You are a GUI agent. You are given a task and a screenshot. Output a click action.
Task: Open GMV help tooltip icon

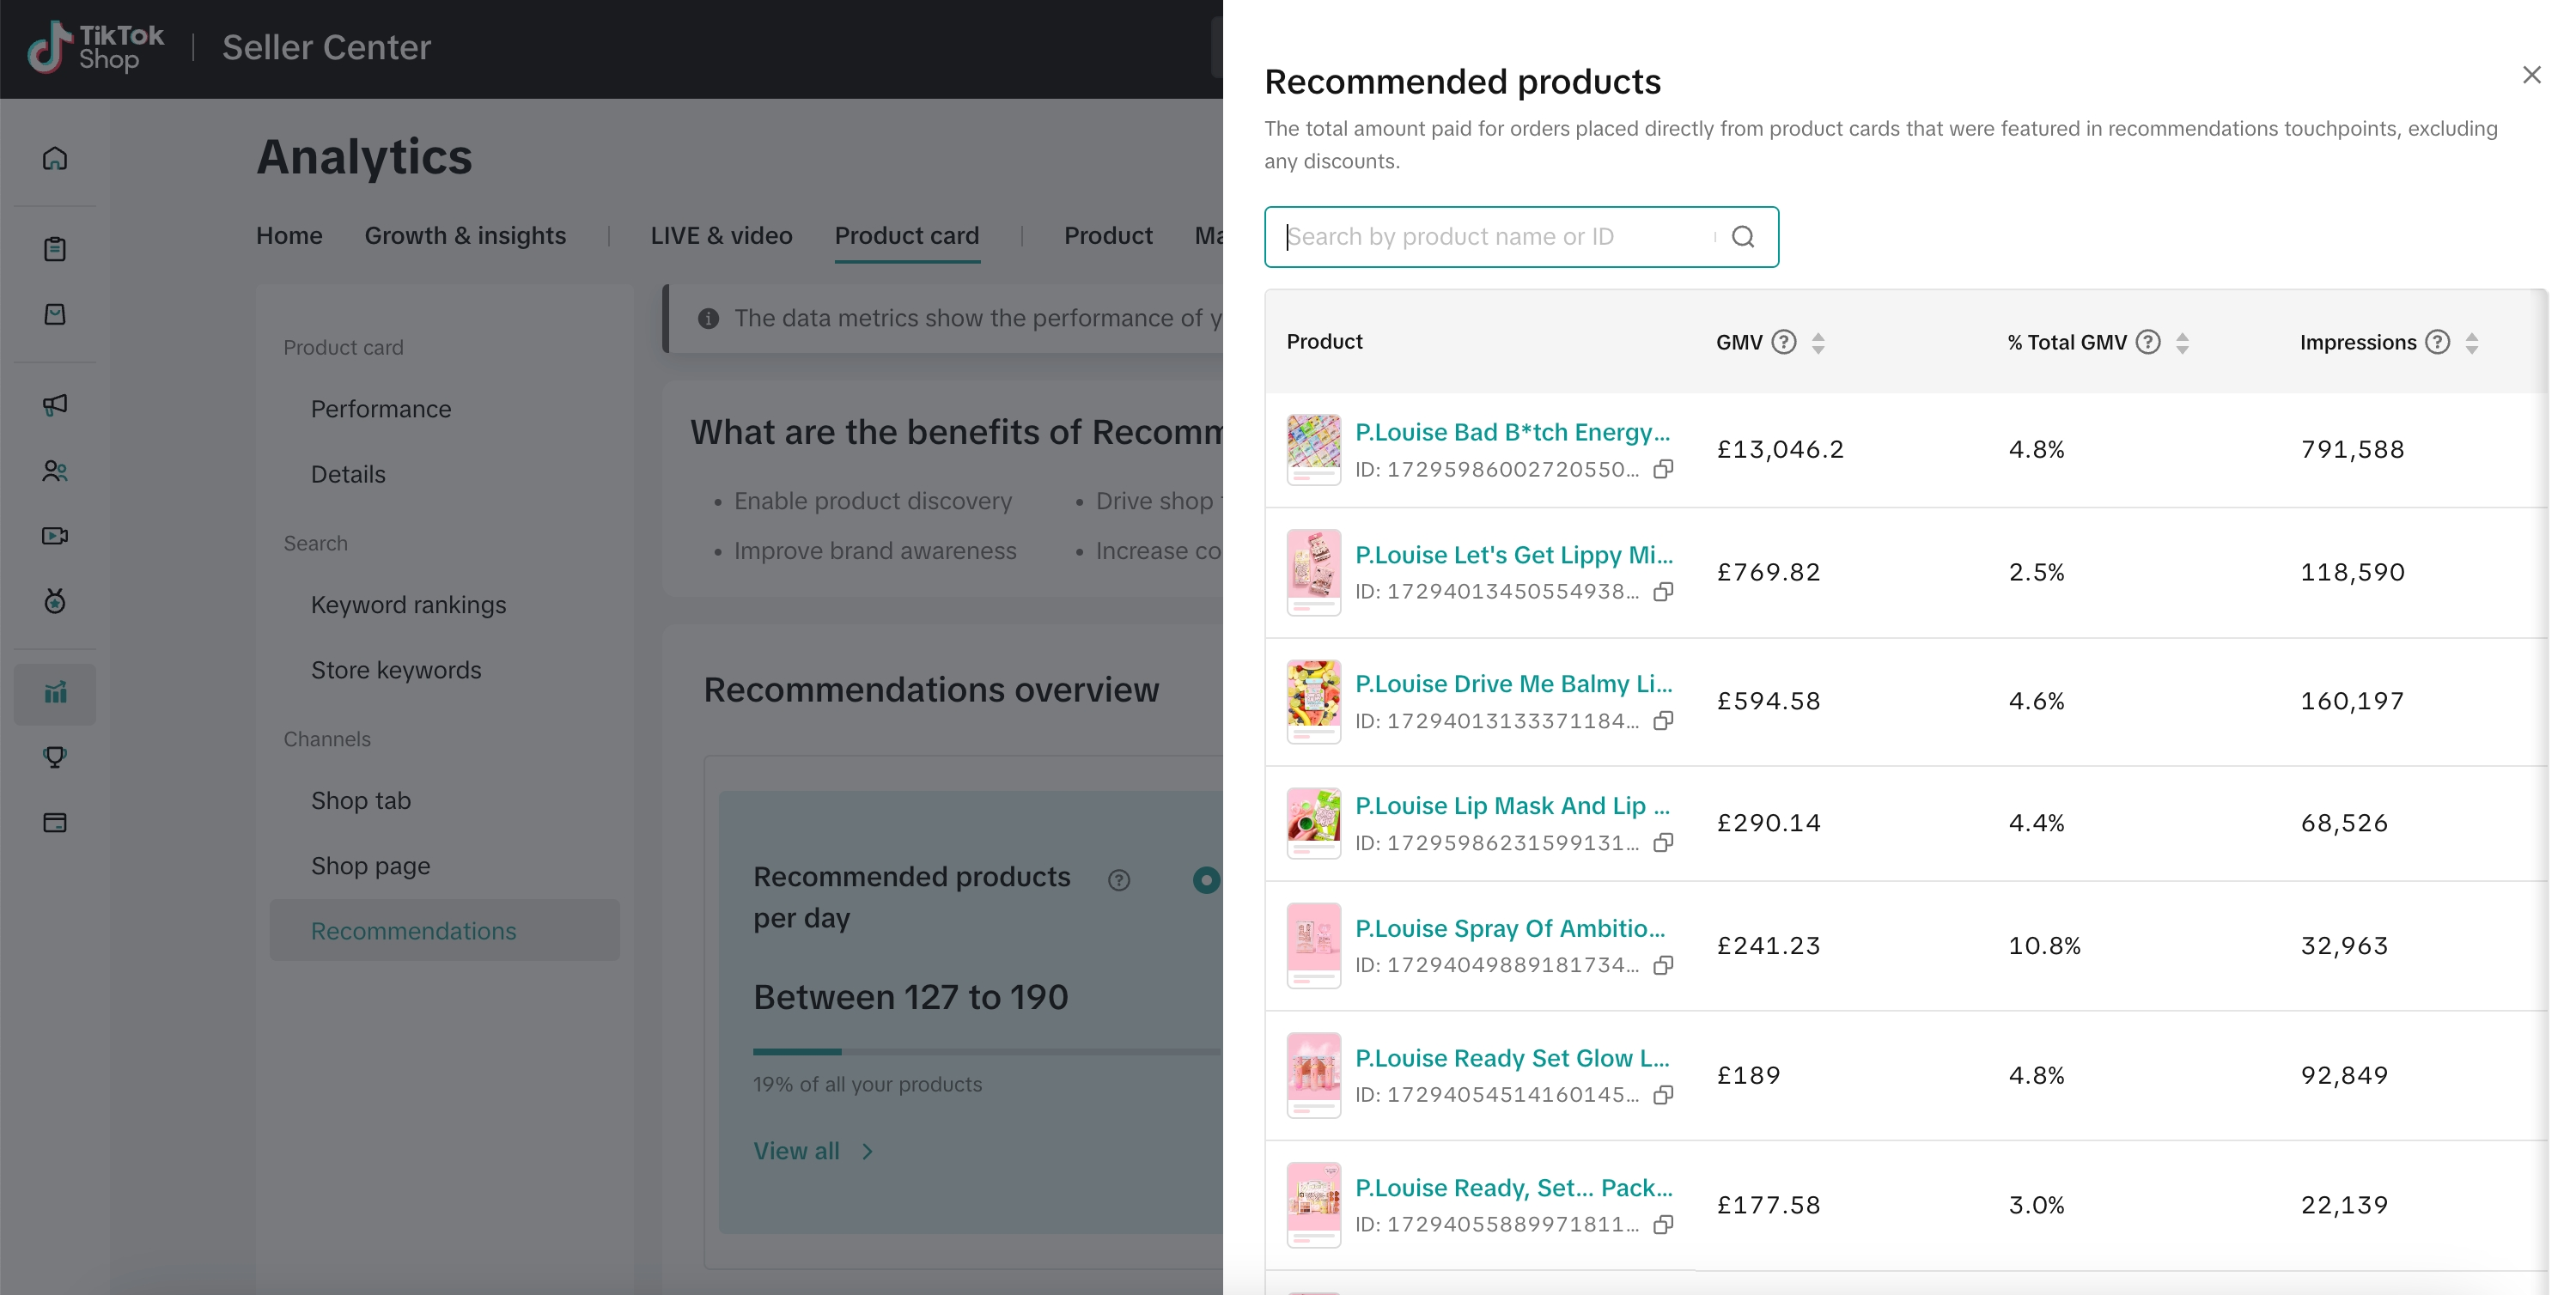[1783, 342]
